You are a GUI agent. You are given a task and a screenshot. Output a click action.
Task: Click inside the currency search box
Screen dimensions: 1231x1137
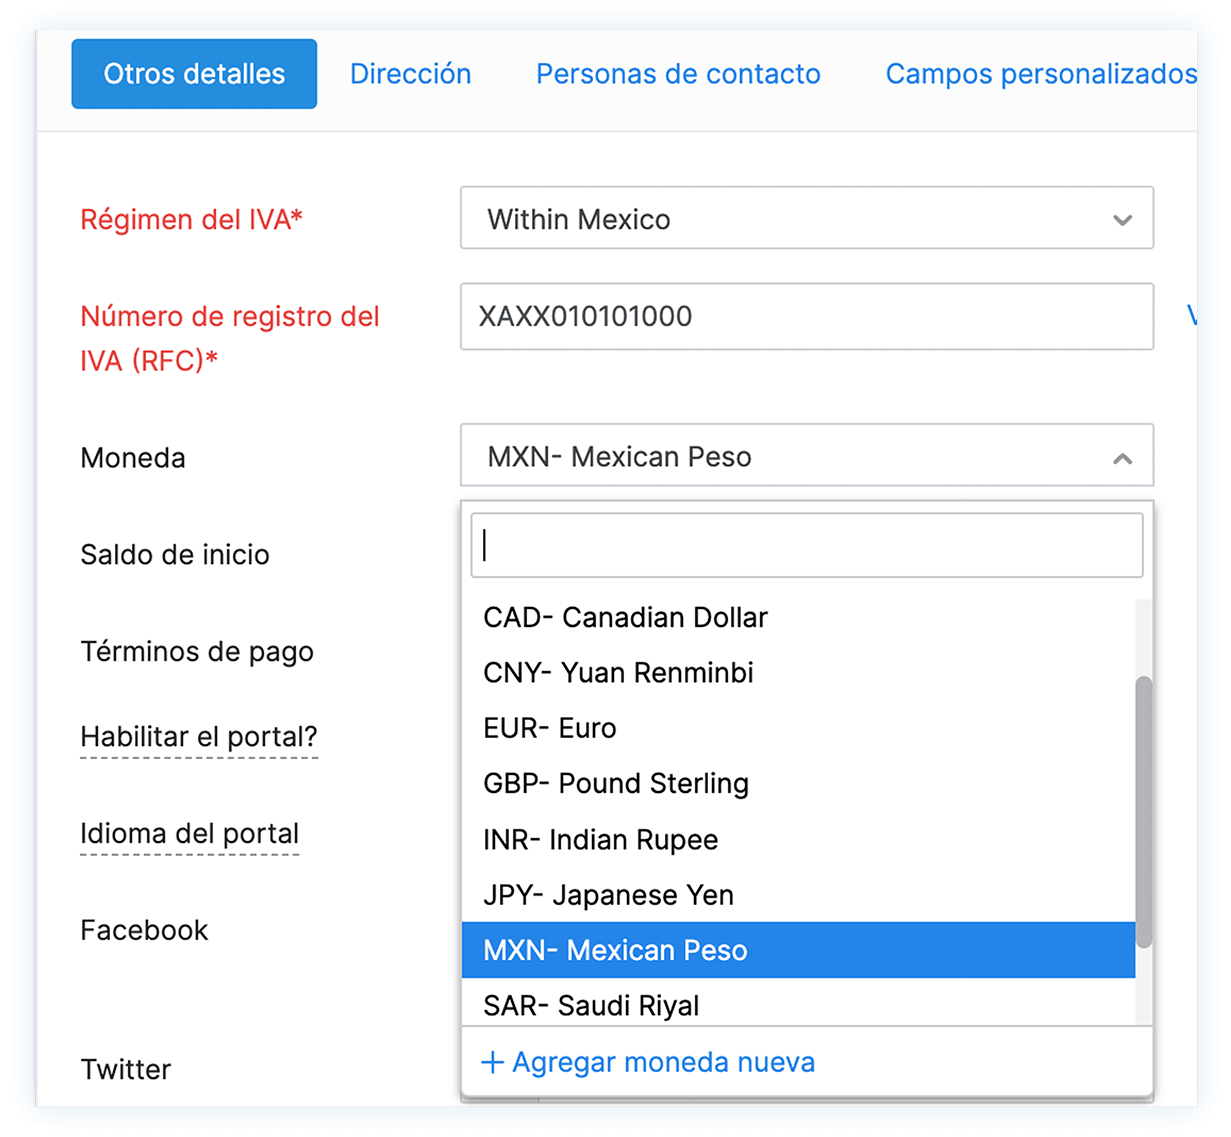(x=806, y=544)
